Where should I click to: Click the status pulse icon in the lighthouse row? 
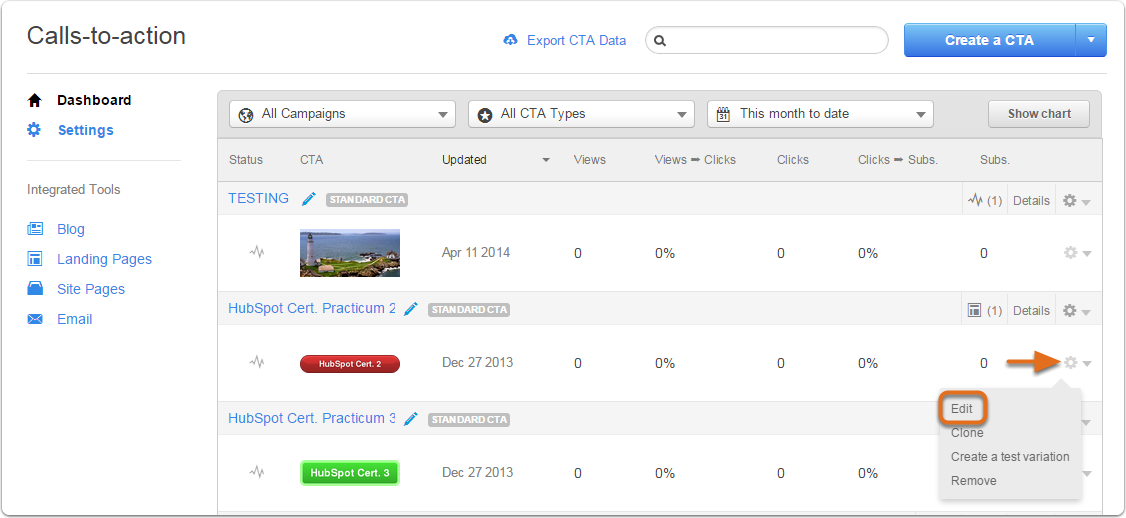pyautogui.click(x=257, y=252)
